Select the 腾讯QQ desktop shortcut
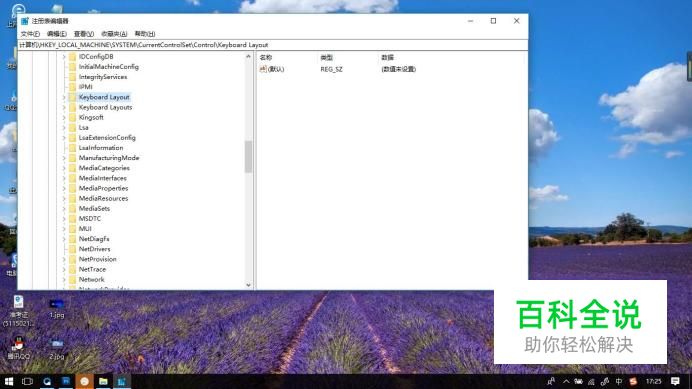Screen dimensions: 692x389 click(x=19, y=348)
